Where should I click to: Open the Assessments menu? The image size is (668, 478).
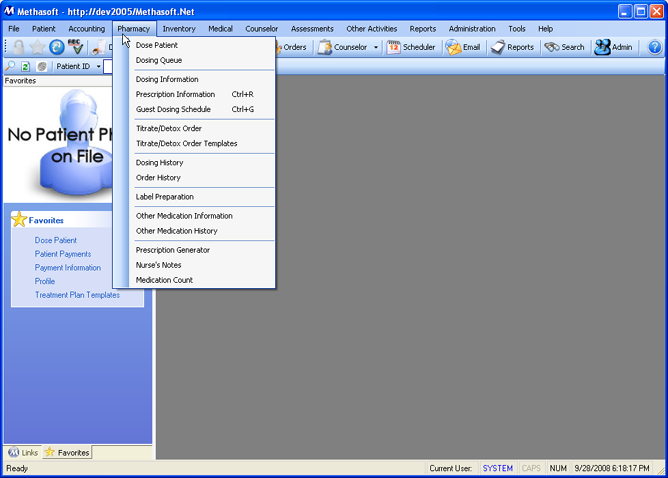tap(312, 29)
